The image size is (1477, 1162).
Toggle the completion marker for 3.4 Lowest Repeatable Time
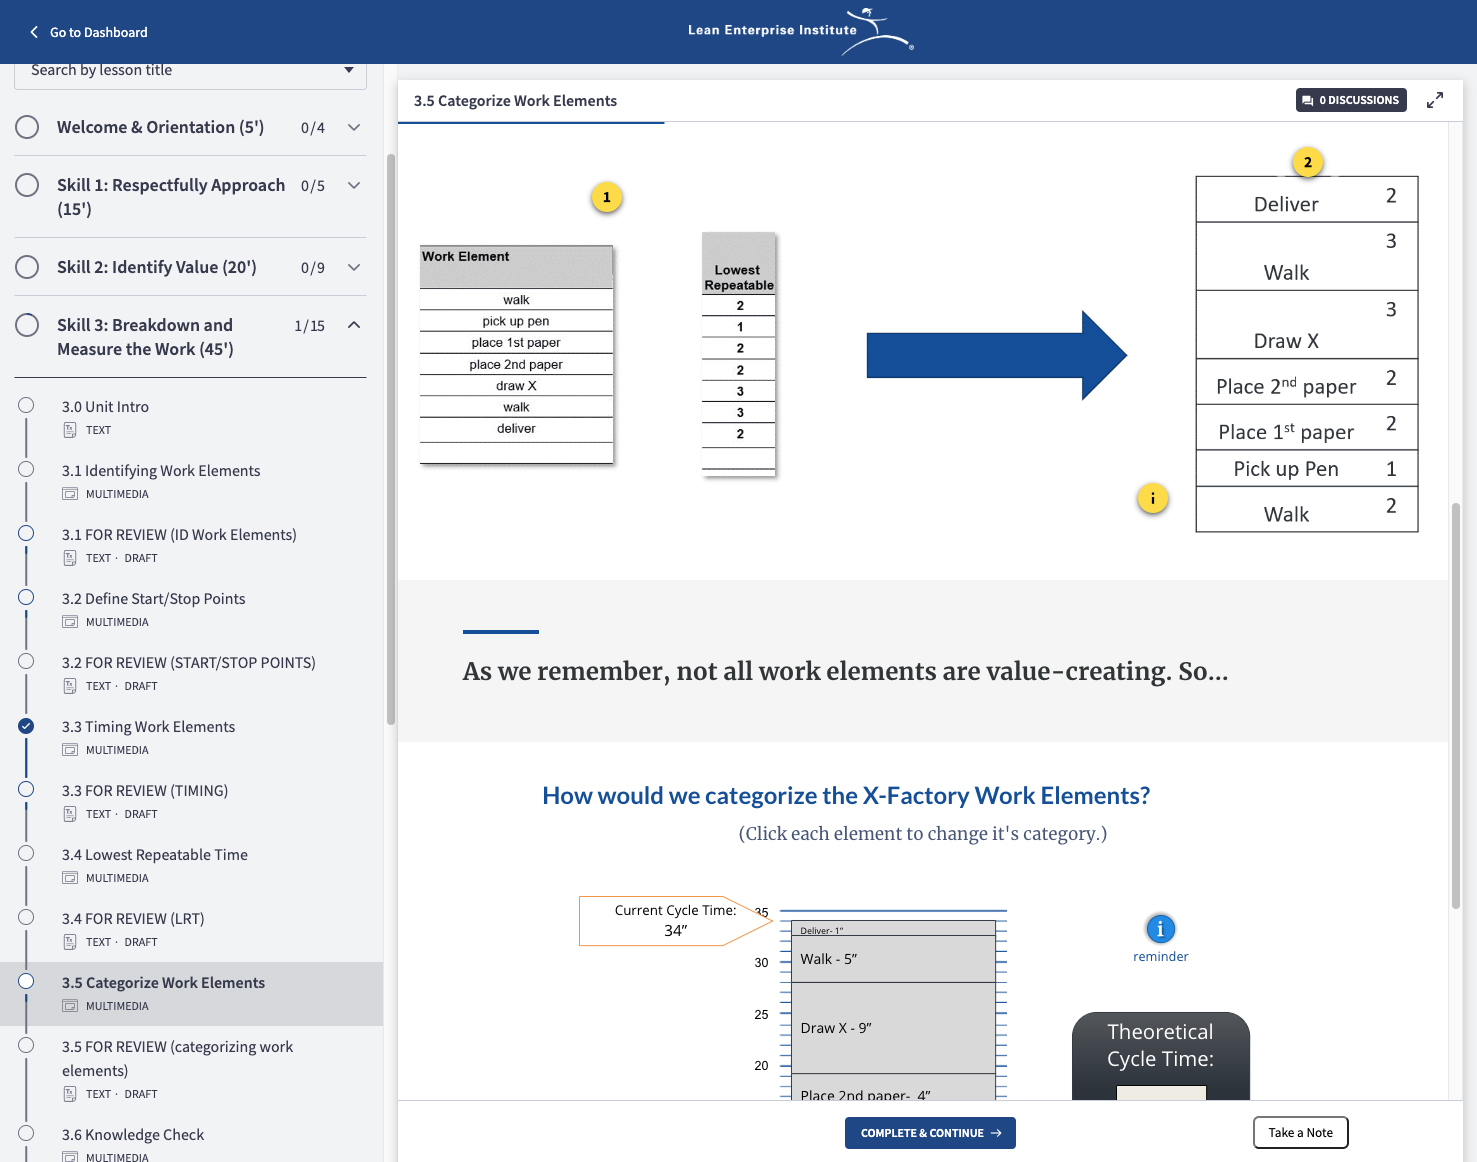pos(25,852)
